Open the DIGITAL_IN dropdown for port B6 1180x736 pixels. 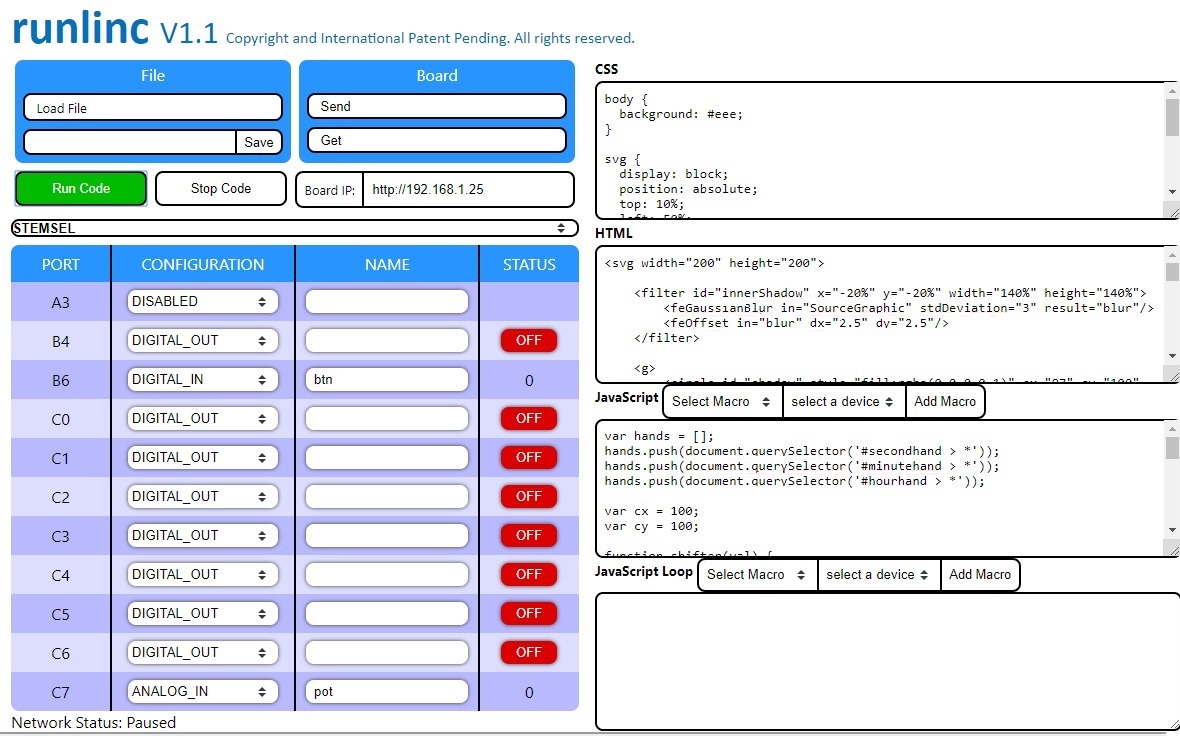[x=201, y=379]
